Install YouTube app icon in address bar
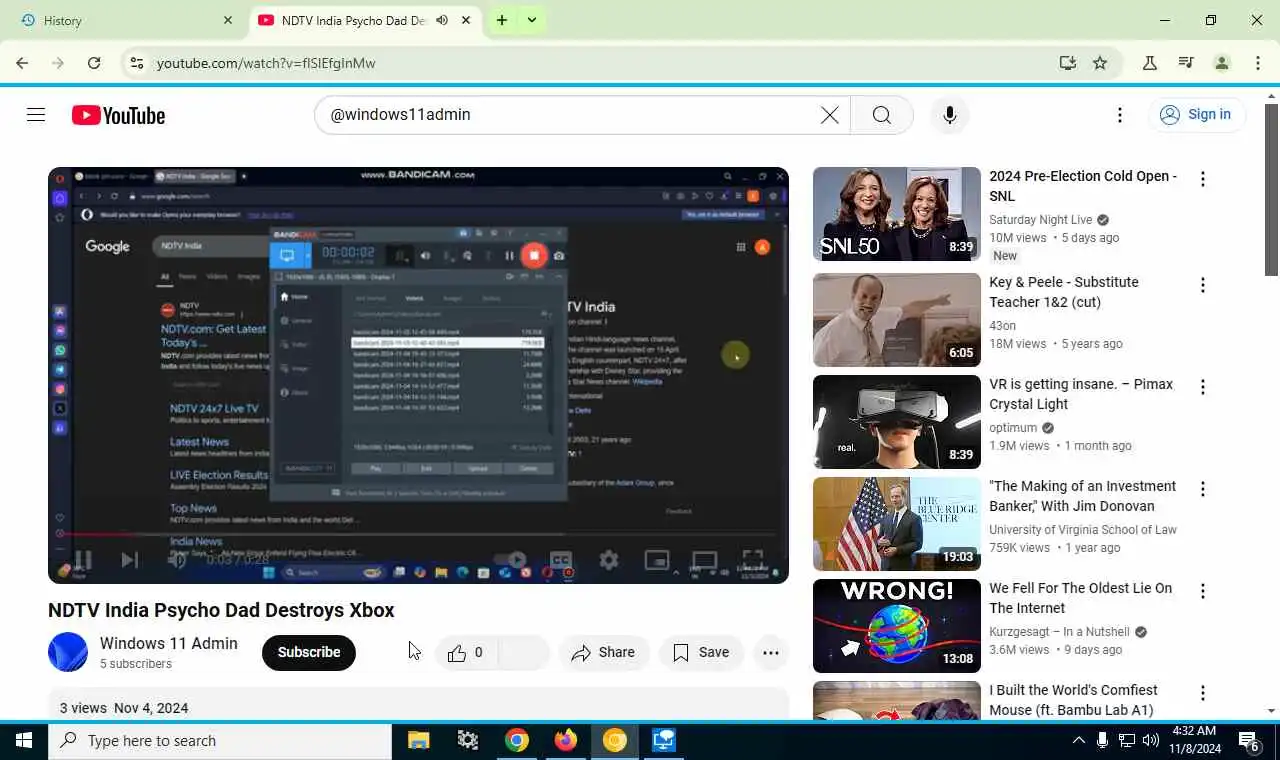The image size is (1280, 760). pyautogui.click(x=1068, y=63)
